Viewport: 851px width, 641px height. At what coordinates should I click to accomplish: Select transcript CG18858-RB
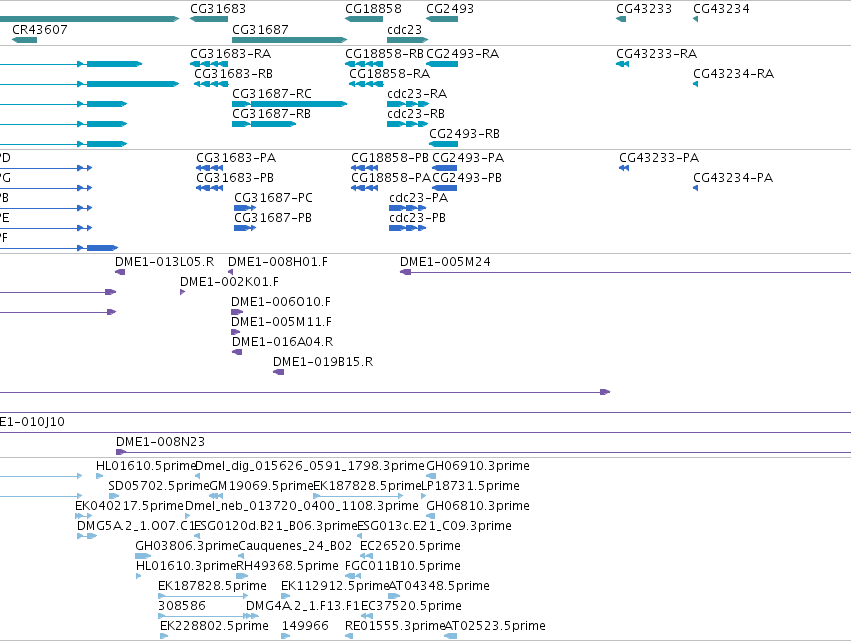click(364, 64)
